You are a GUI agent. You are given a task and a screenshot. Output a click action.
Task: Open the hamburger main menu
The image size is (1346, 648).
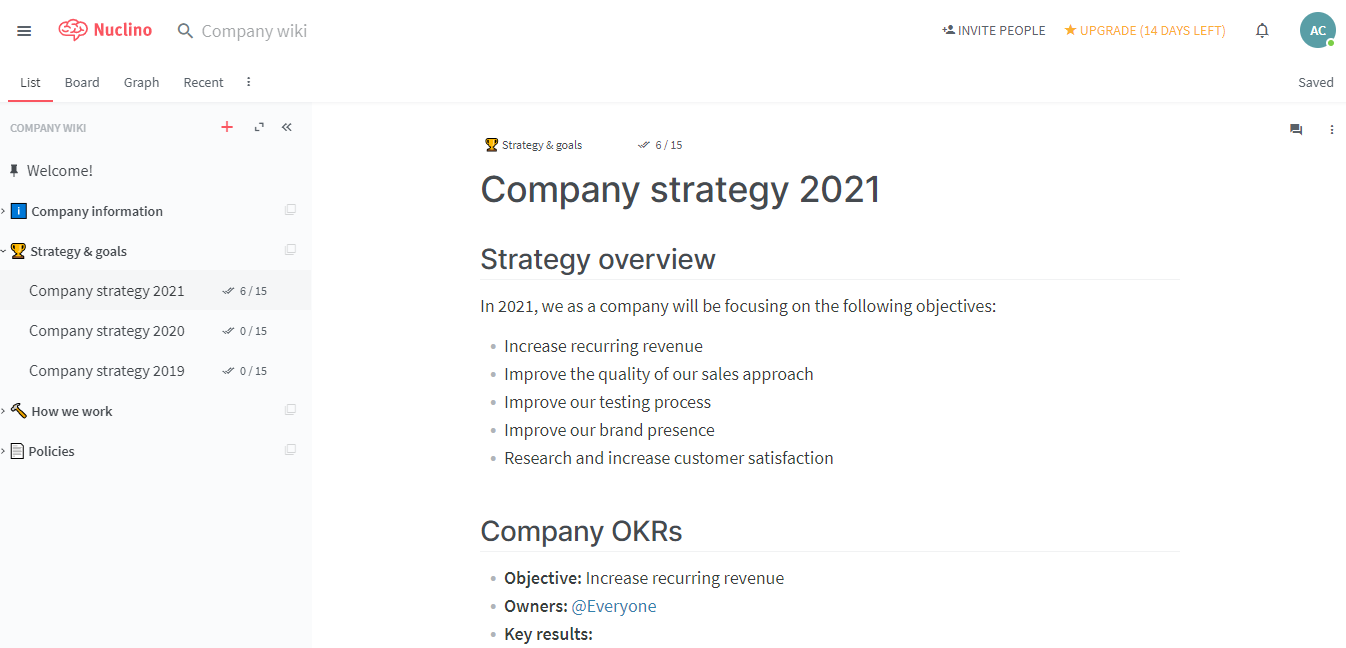pyautogui.click(x=25, y=31)
